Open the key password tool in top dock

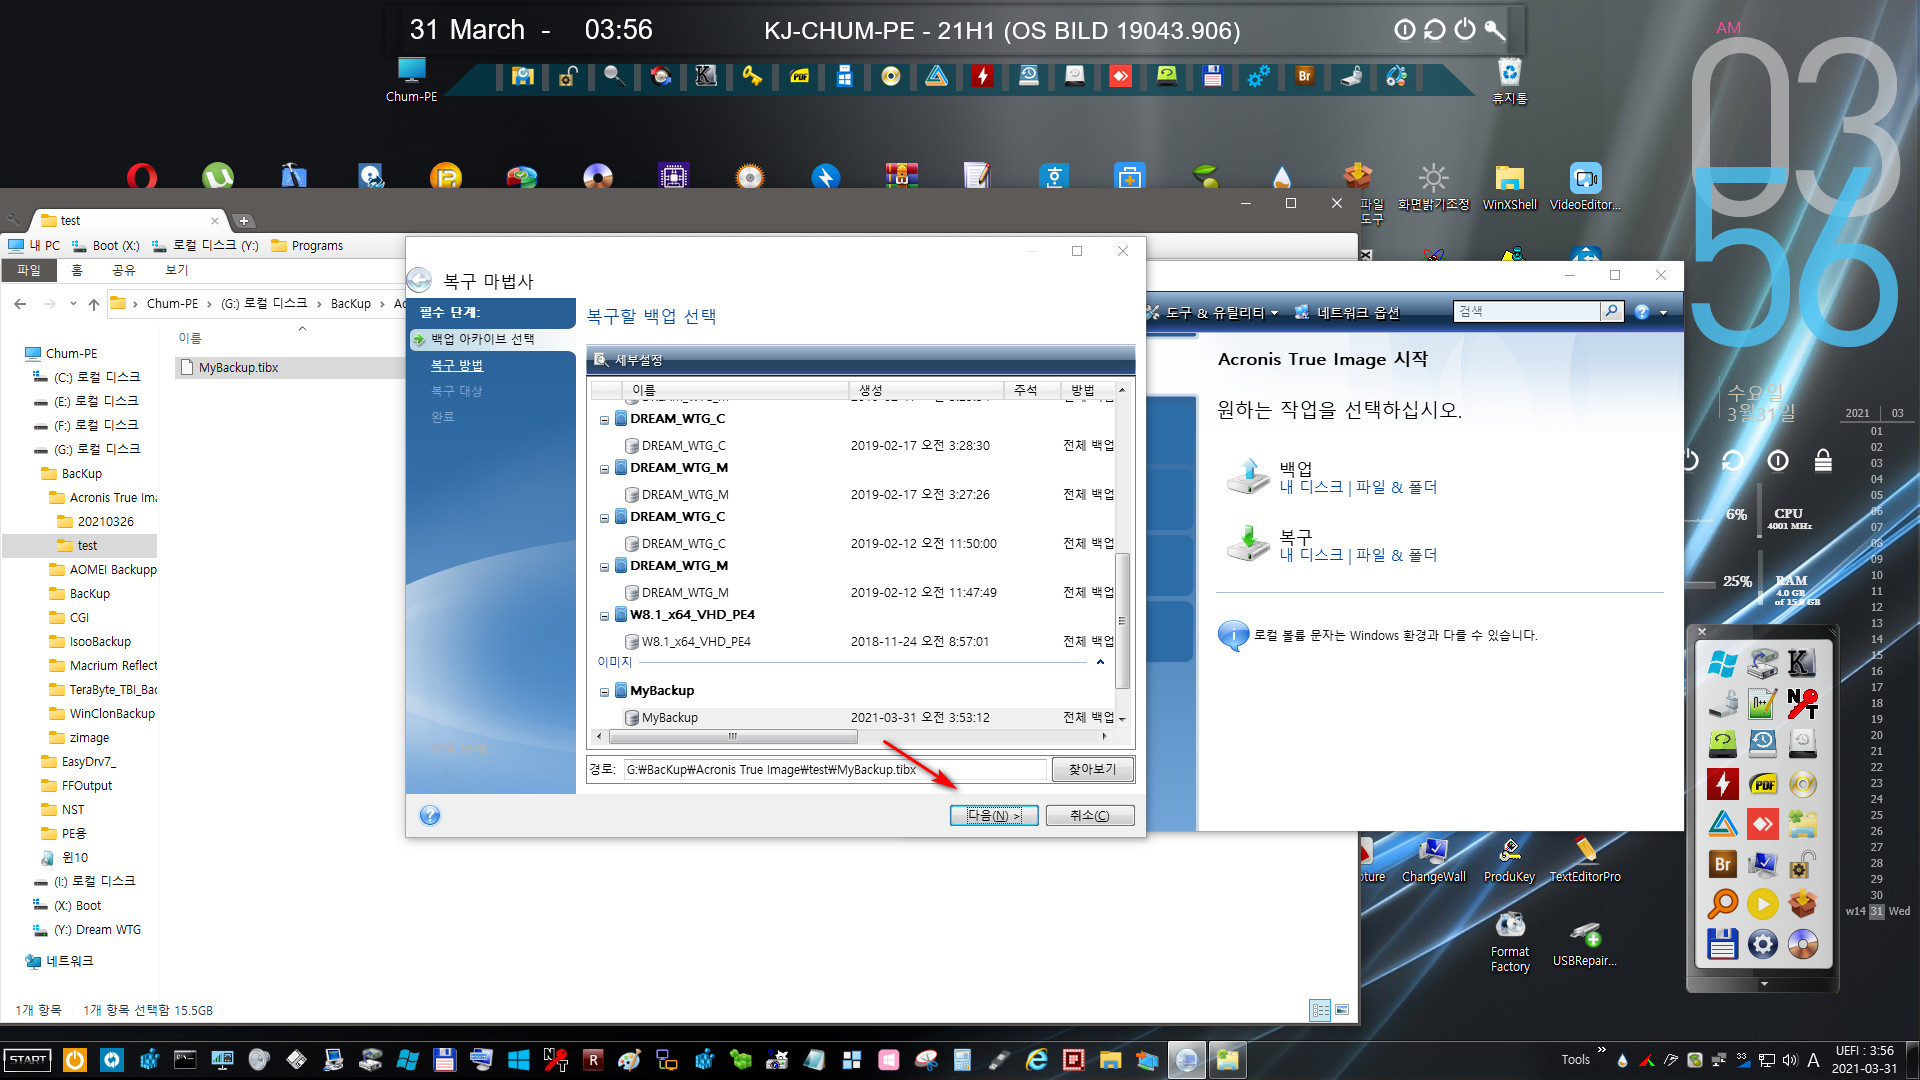tap(752, 76)
